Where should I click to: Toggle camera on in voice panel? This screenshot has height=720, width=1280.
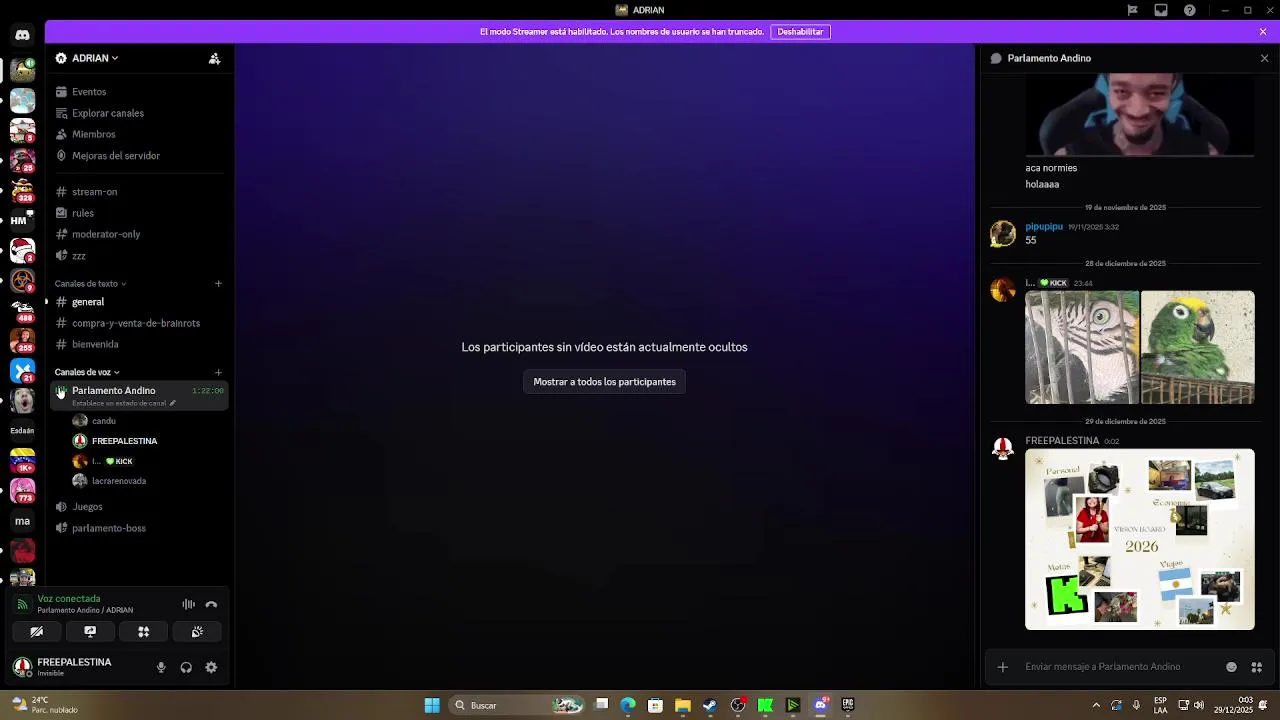coord(36,632)
